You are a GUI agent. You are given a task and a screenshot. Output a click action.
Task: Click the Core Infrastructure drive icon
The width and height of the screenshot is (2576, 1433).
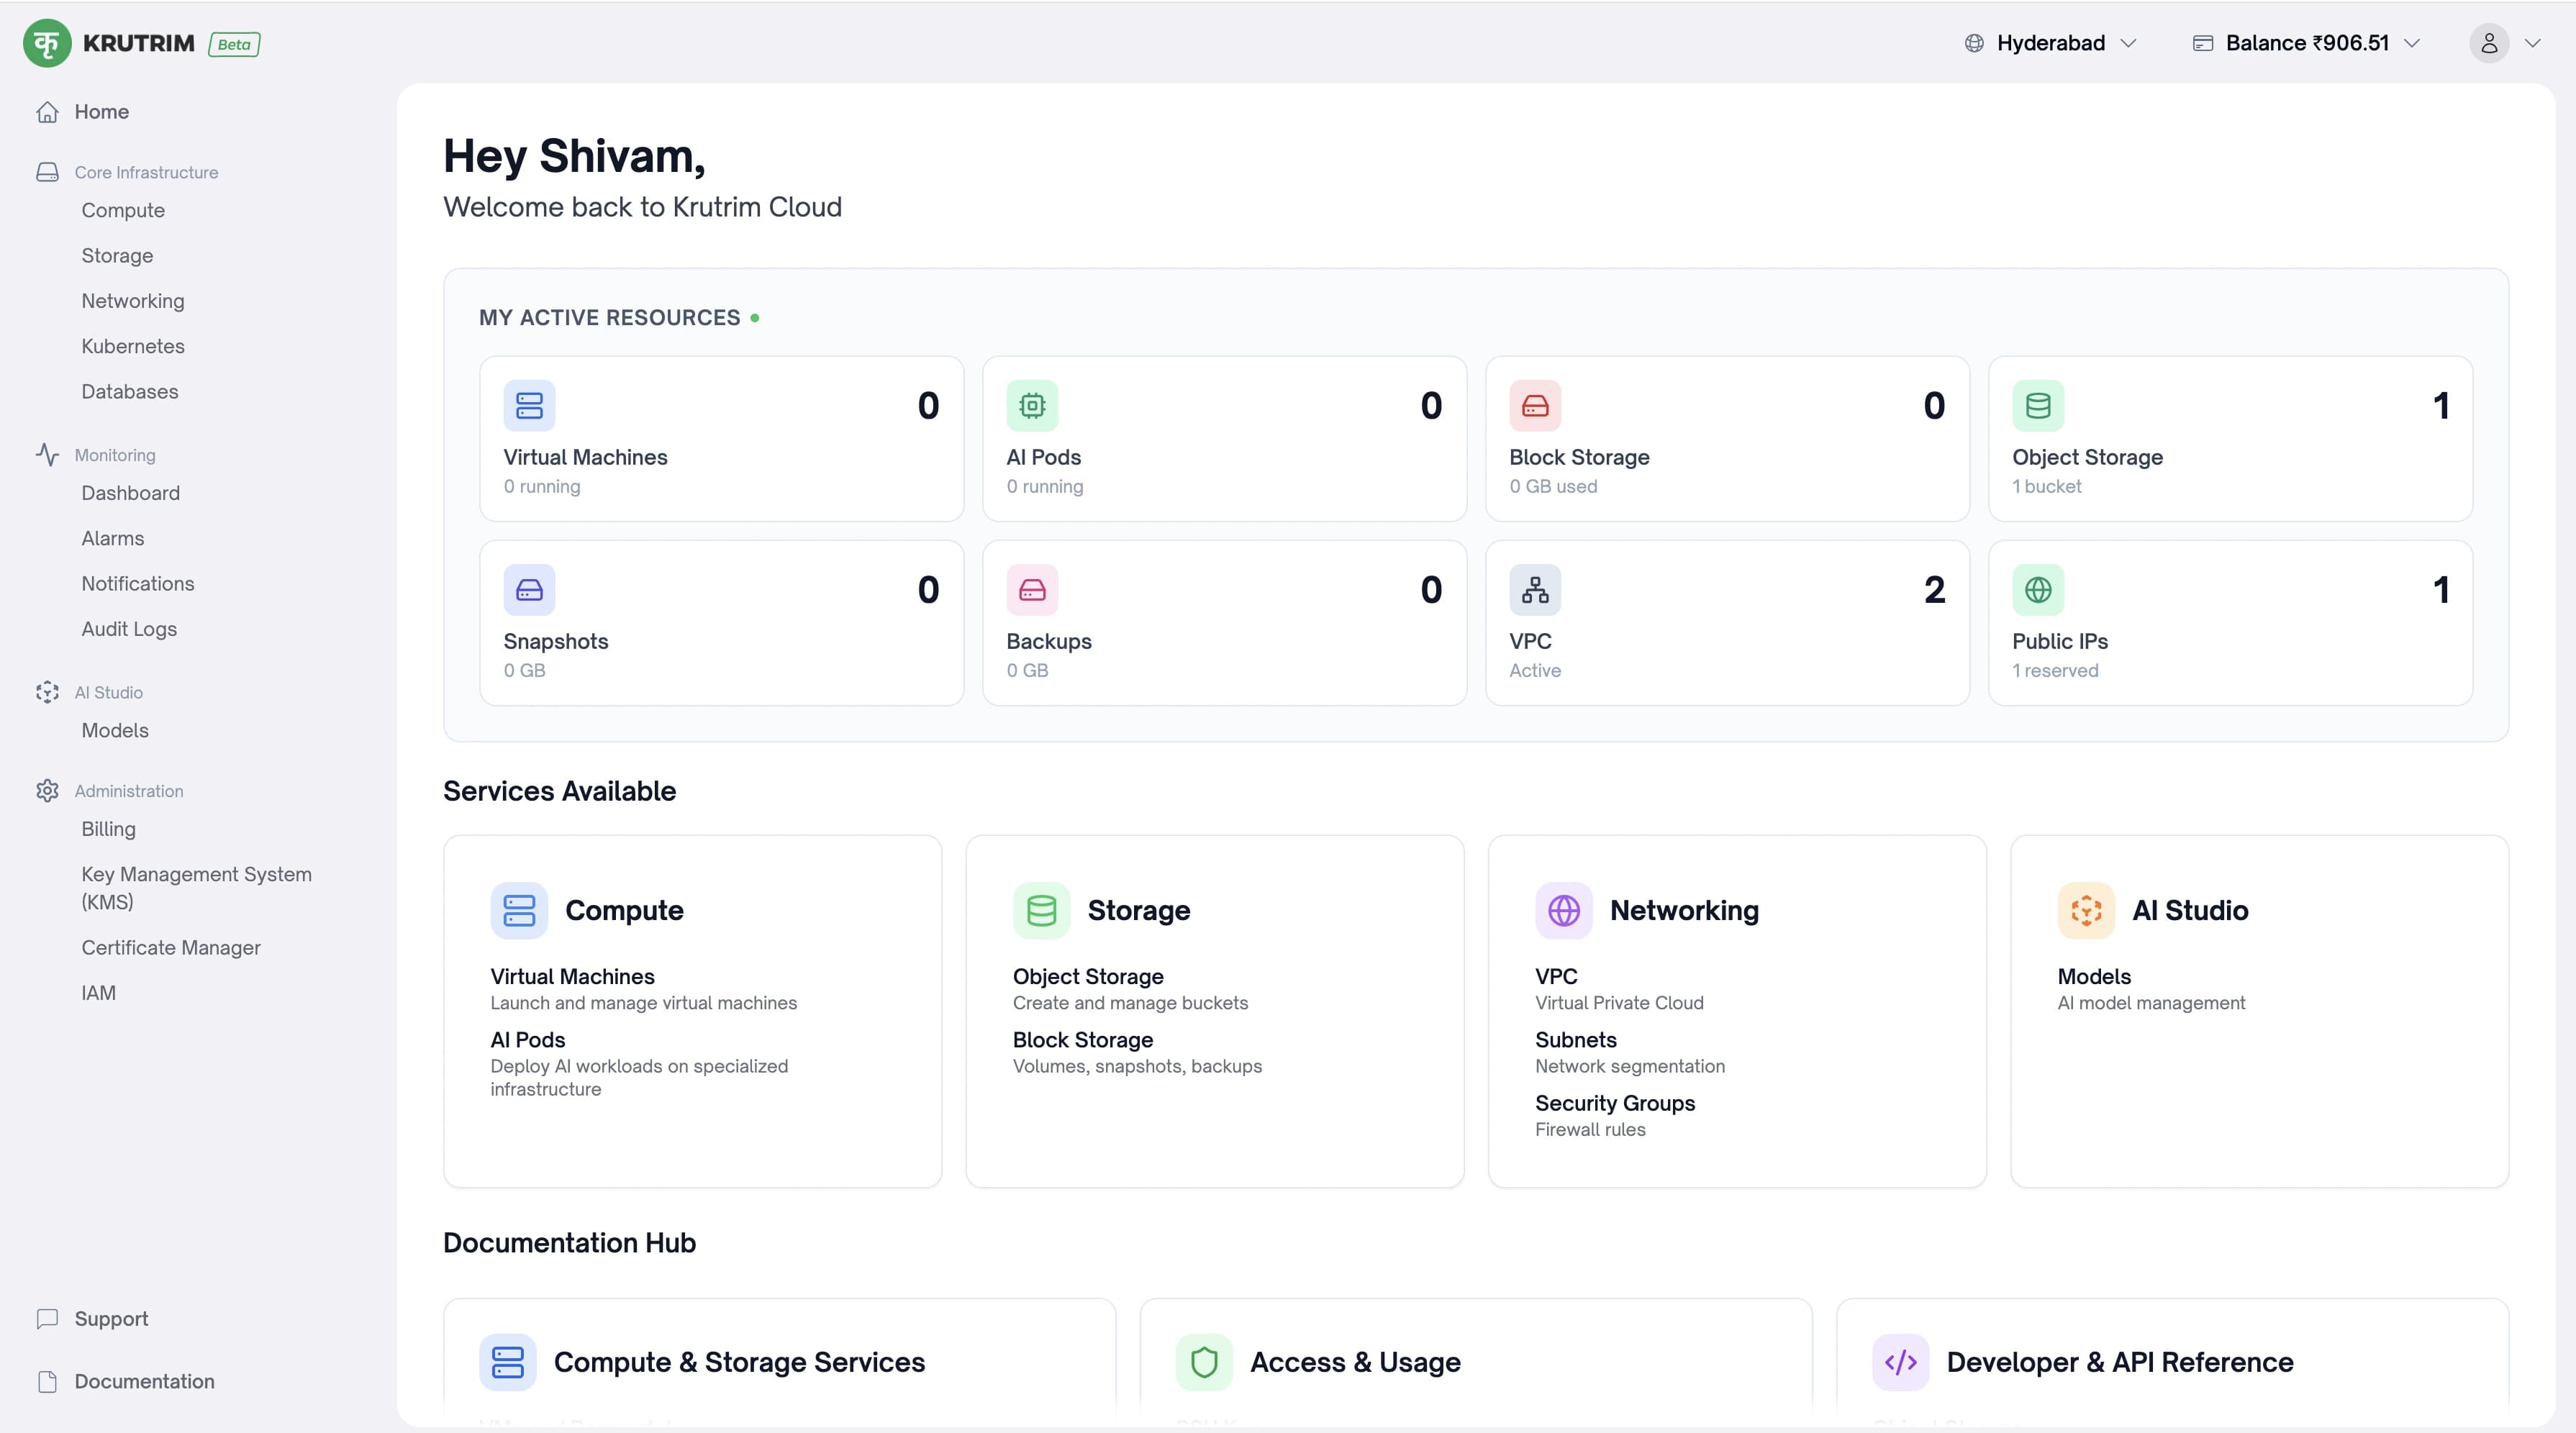47,172
